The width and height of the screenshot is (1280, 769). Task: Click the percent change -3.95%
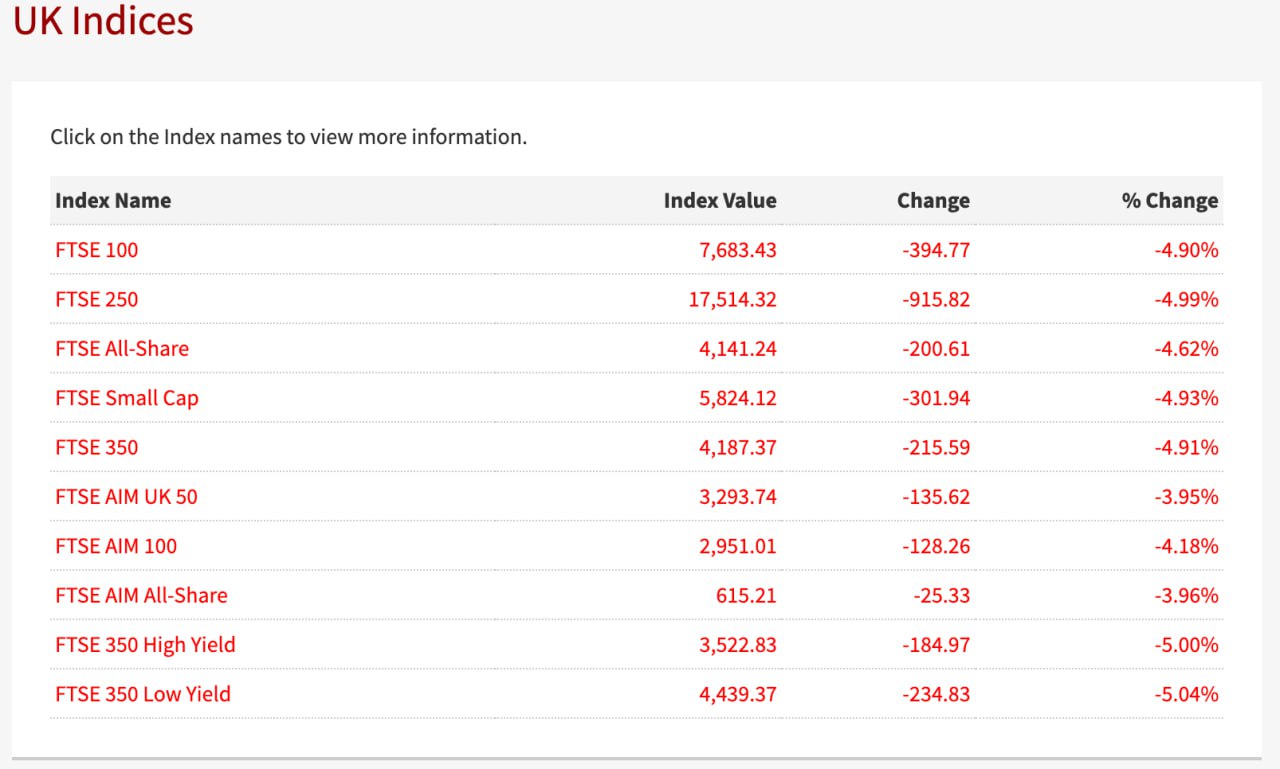pos(1187,496)
